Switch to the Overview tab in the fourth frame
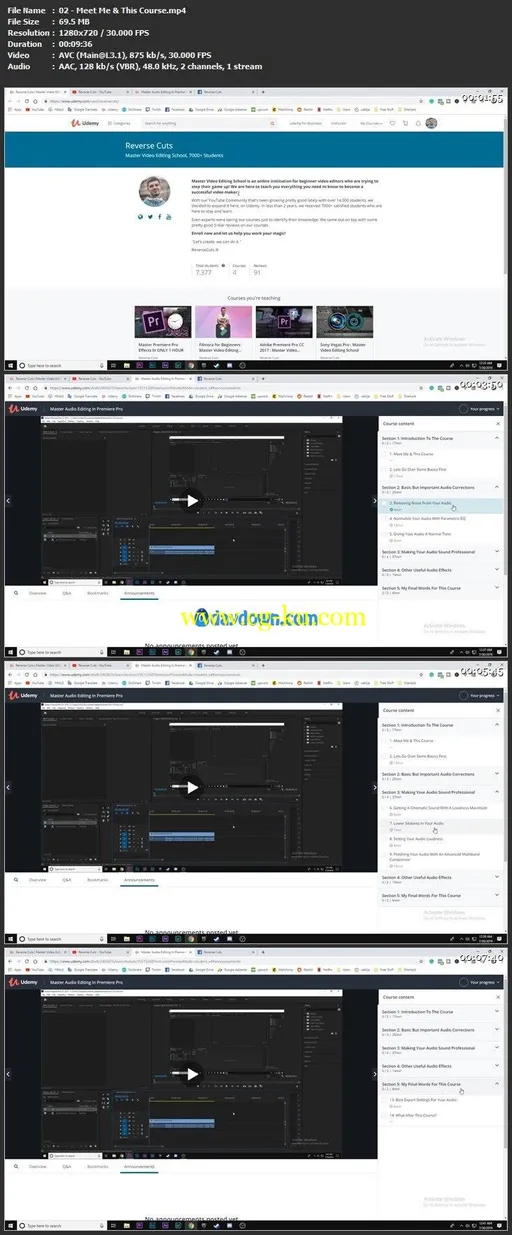The width and height of the screenshot is (512, 1235). (x=38, y=1166)
